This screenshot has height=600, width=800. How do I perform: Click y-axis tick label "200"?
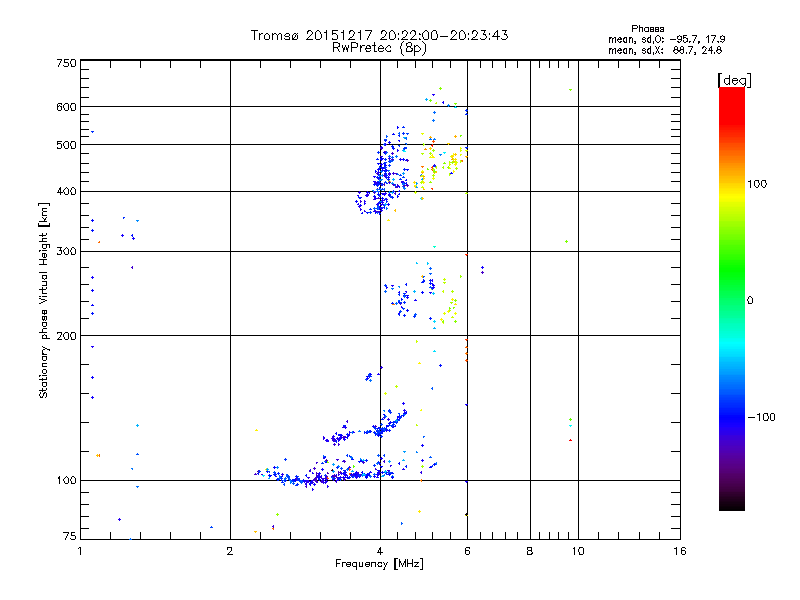66,336
